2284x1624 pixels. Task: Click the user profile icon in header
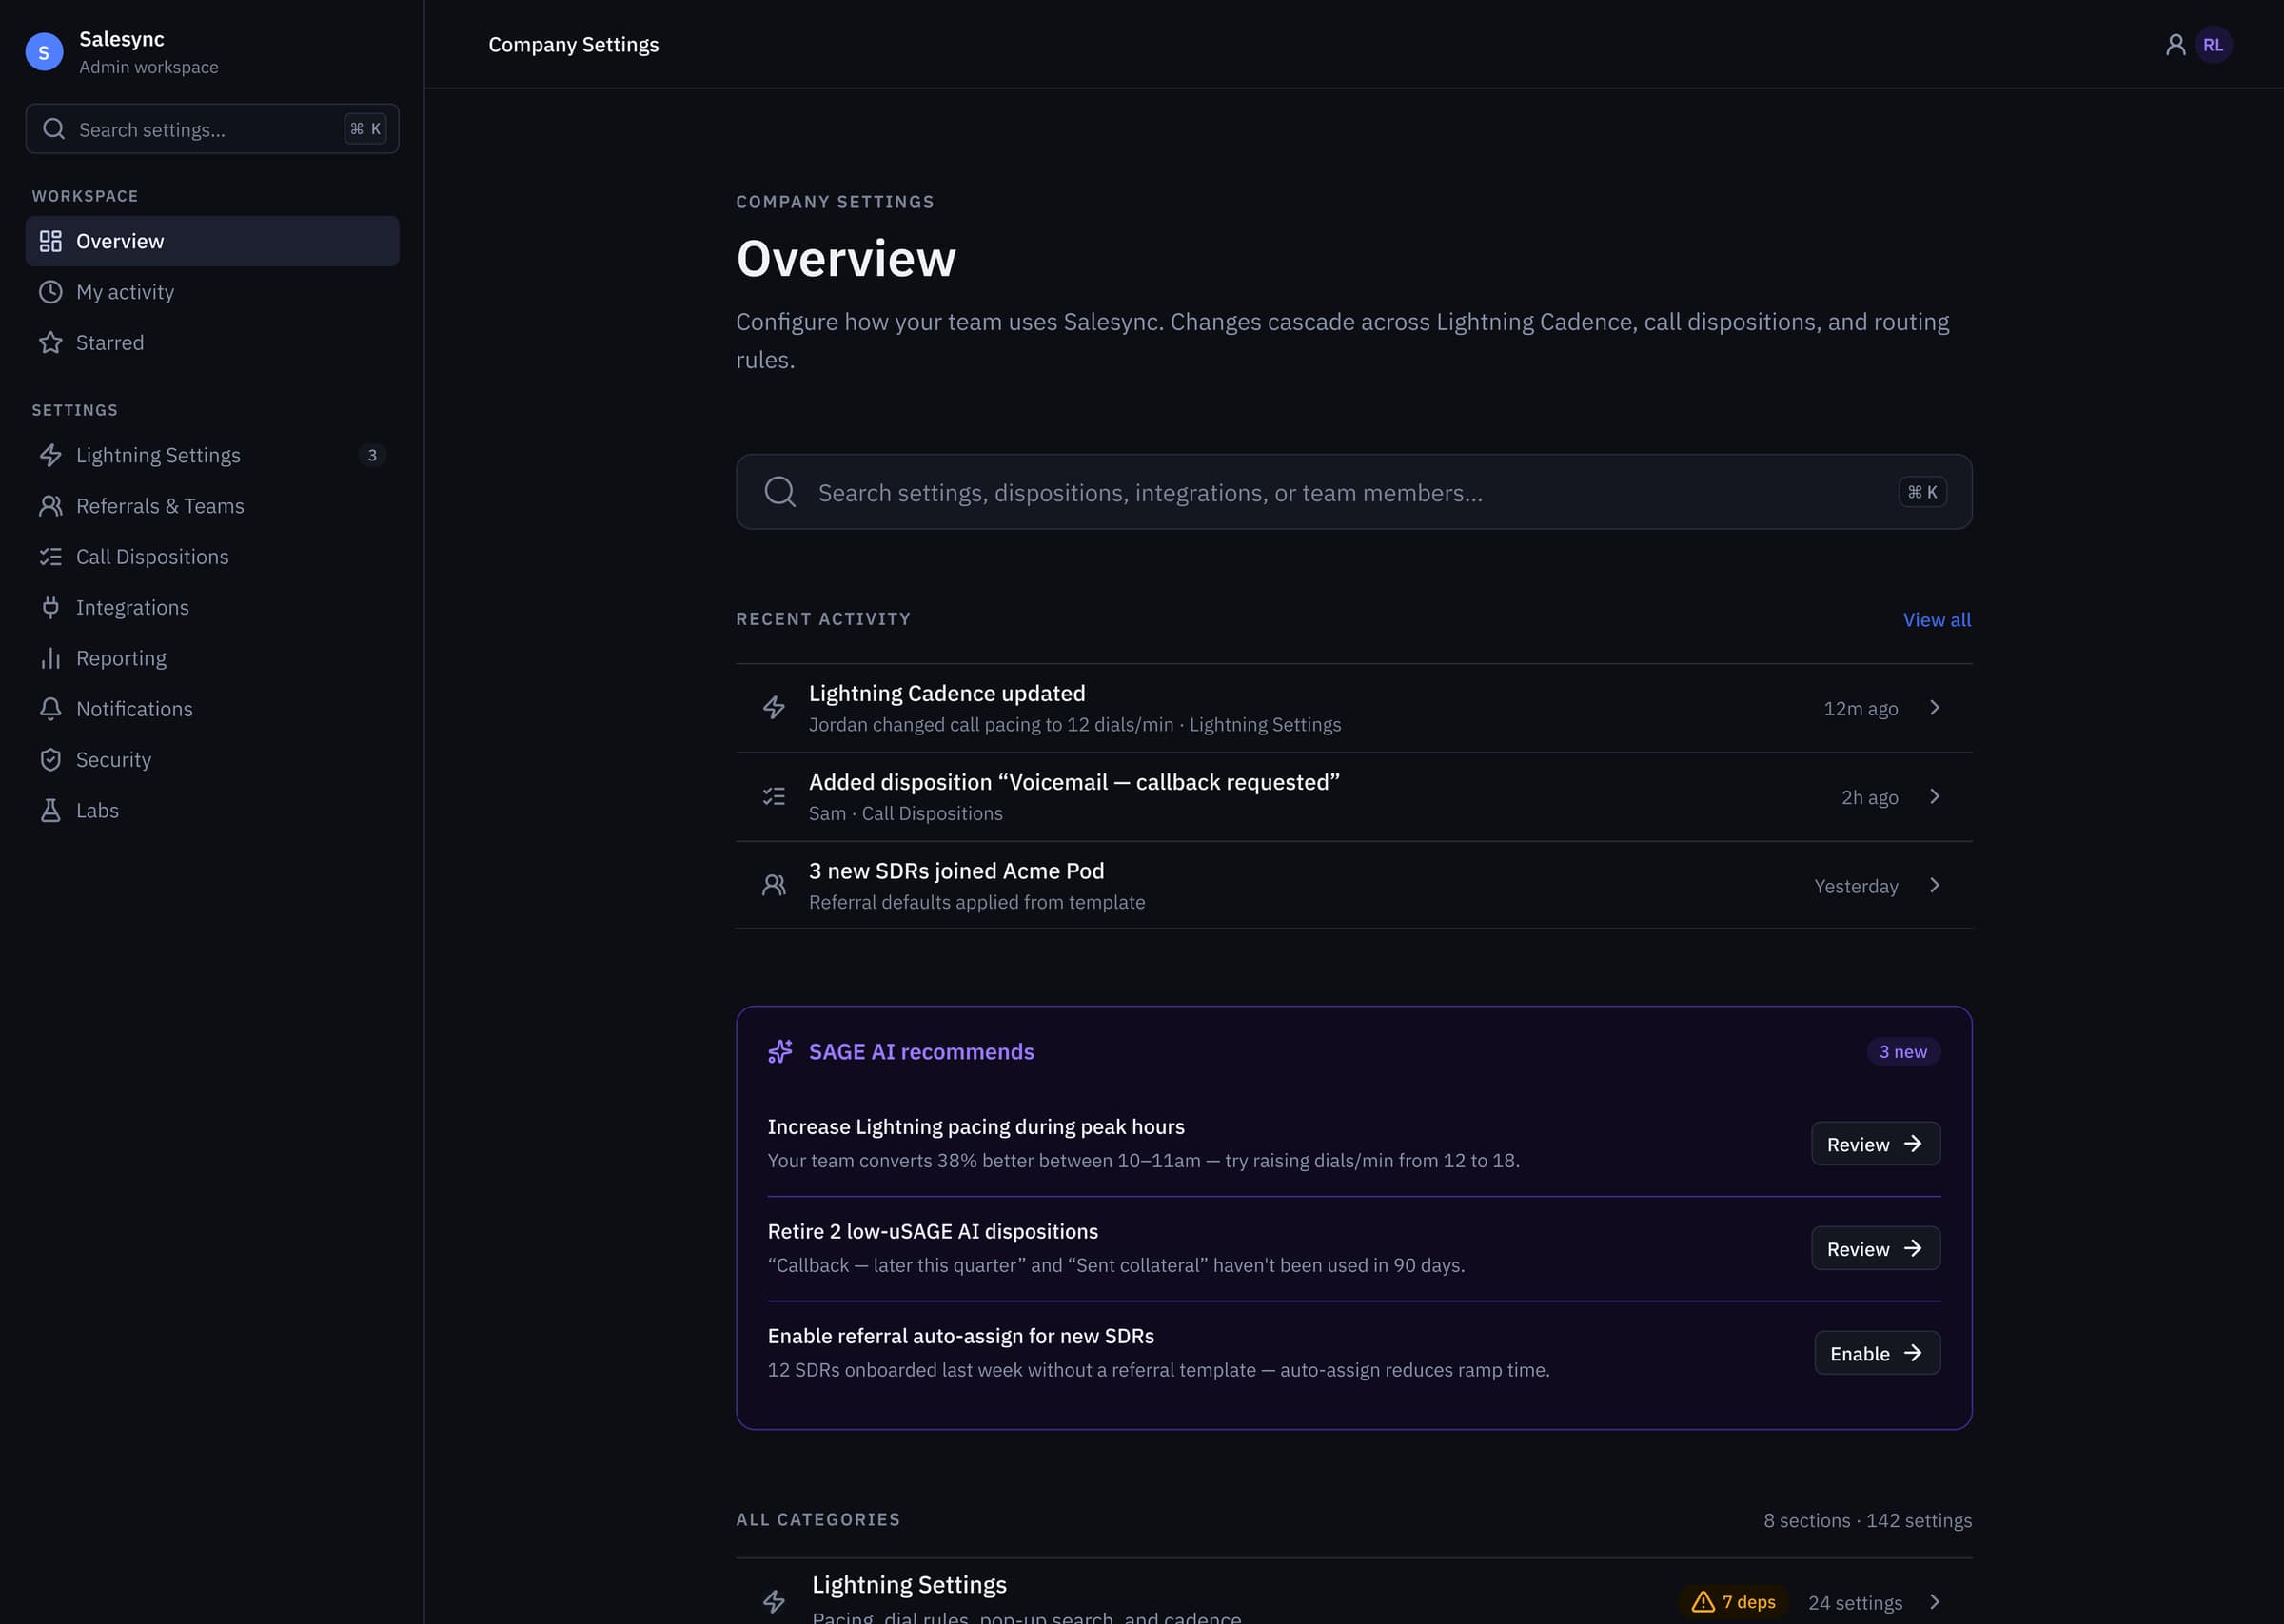2175,45
